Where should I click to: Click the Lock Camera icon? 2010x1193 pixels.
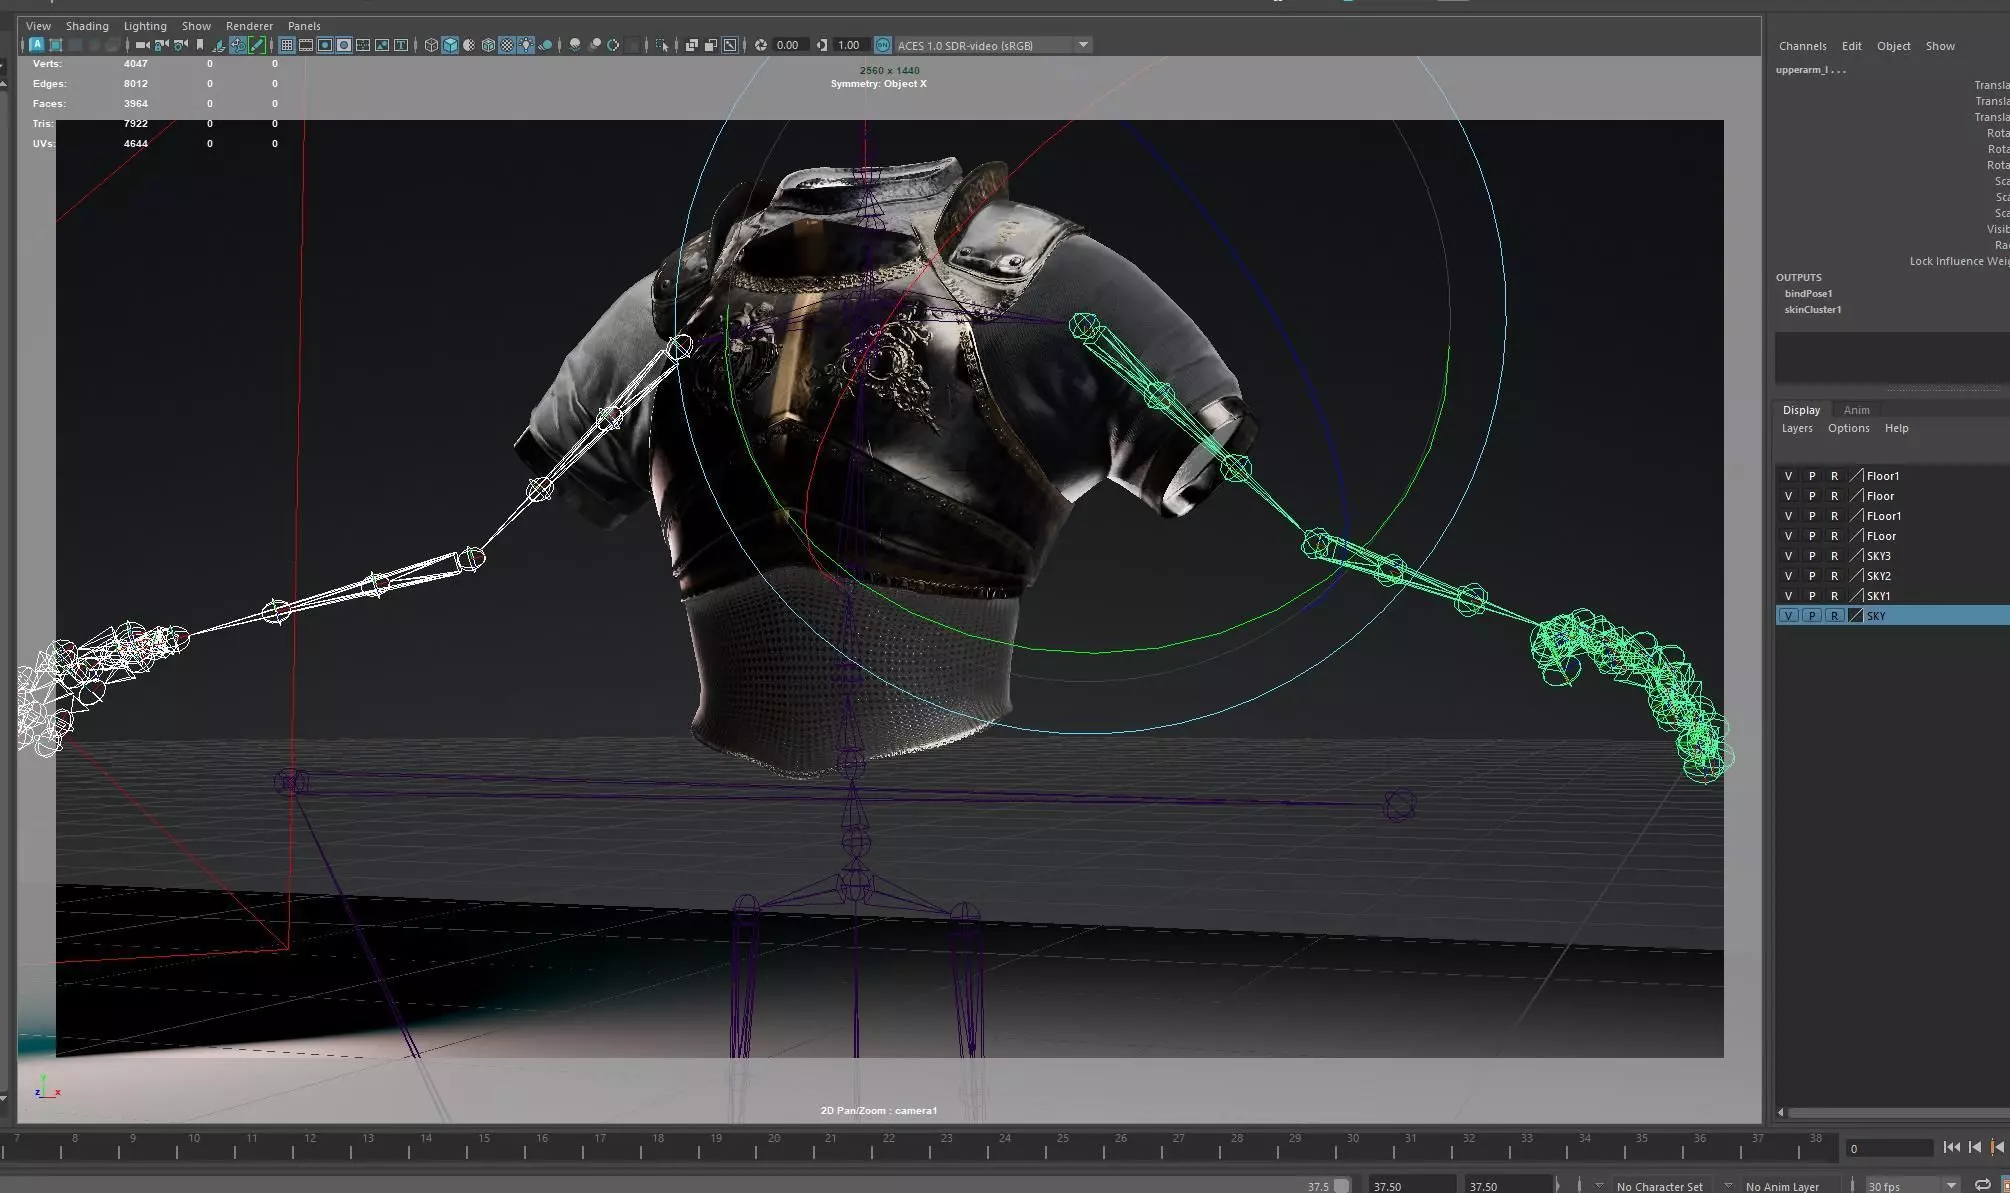(160, 45)
